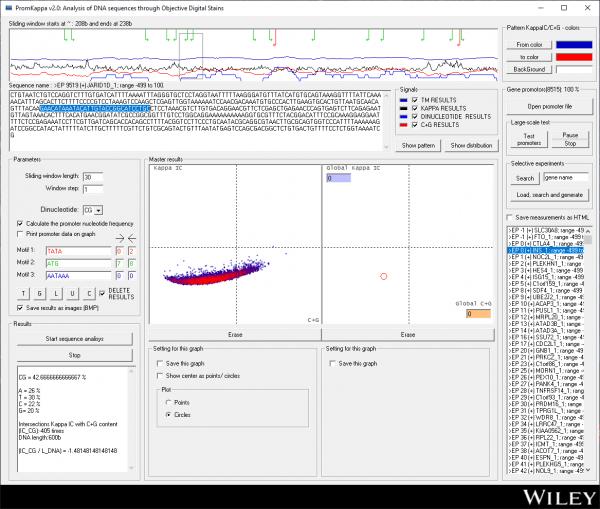
Task: Click the PromKappa app icon in title bar
Action: [8, 8]
